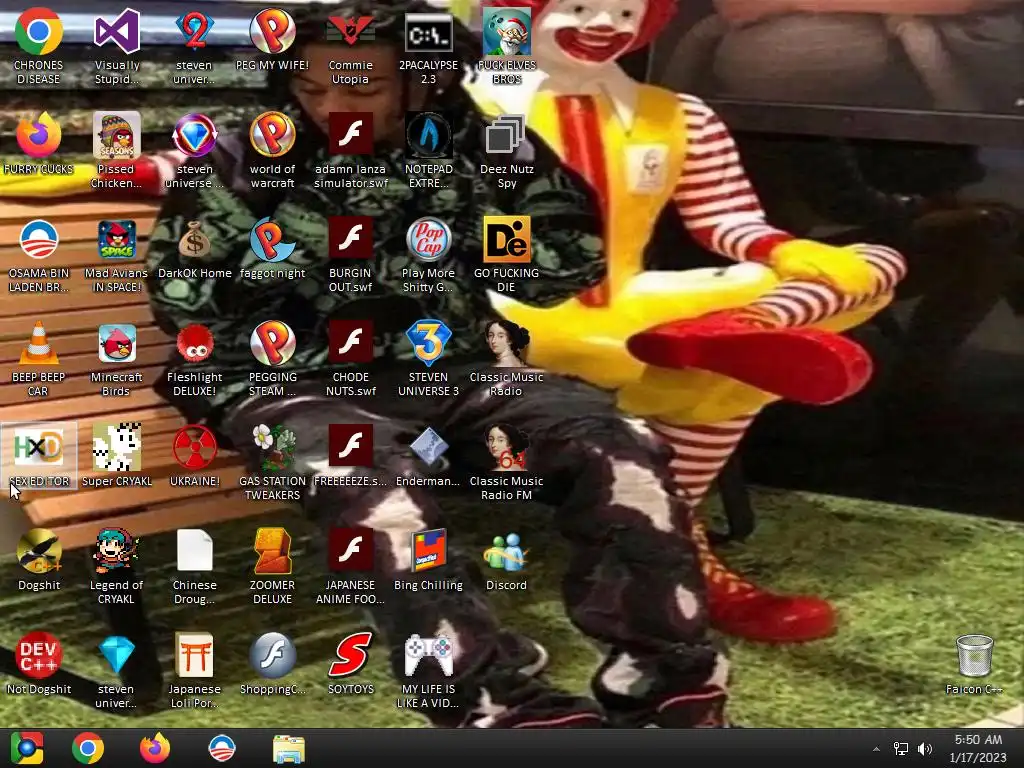This screenshot has height=768, width=1024.
Task: Open Firefox from the taskbar
Action: tap(155, 748)
